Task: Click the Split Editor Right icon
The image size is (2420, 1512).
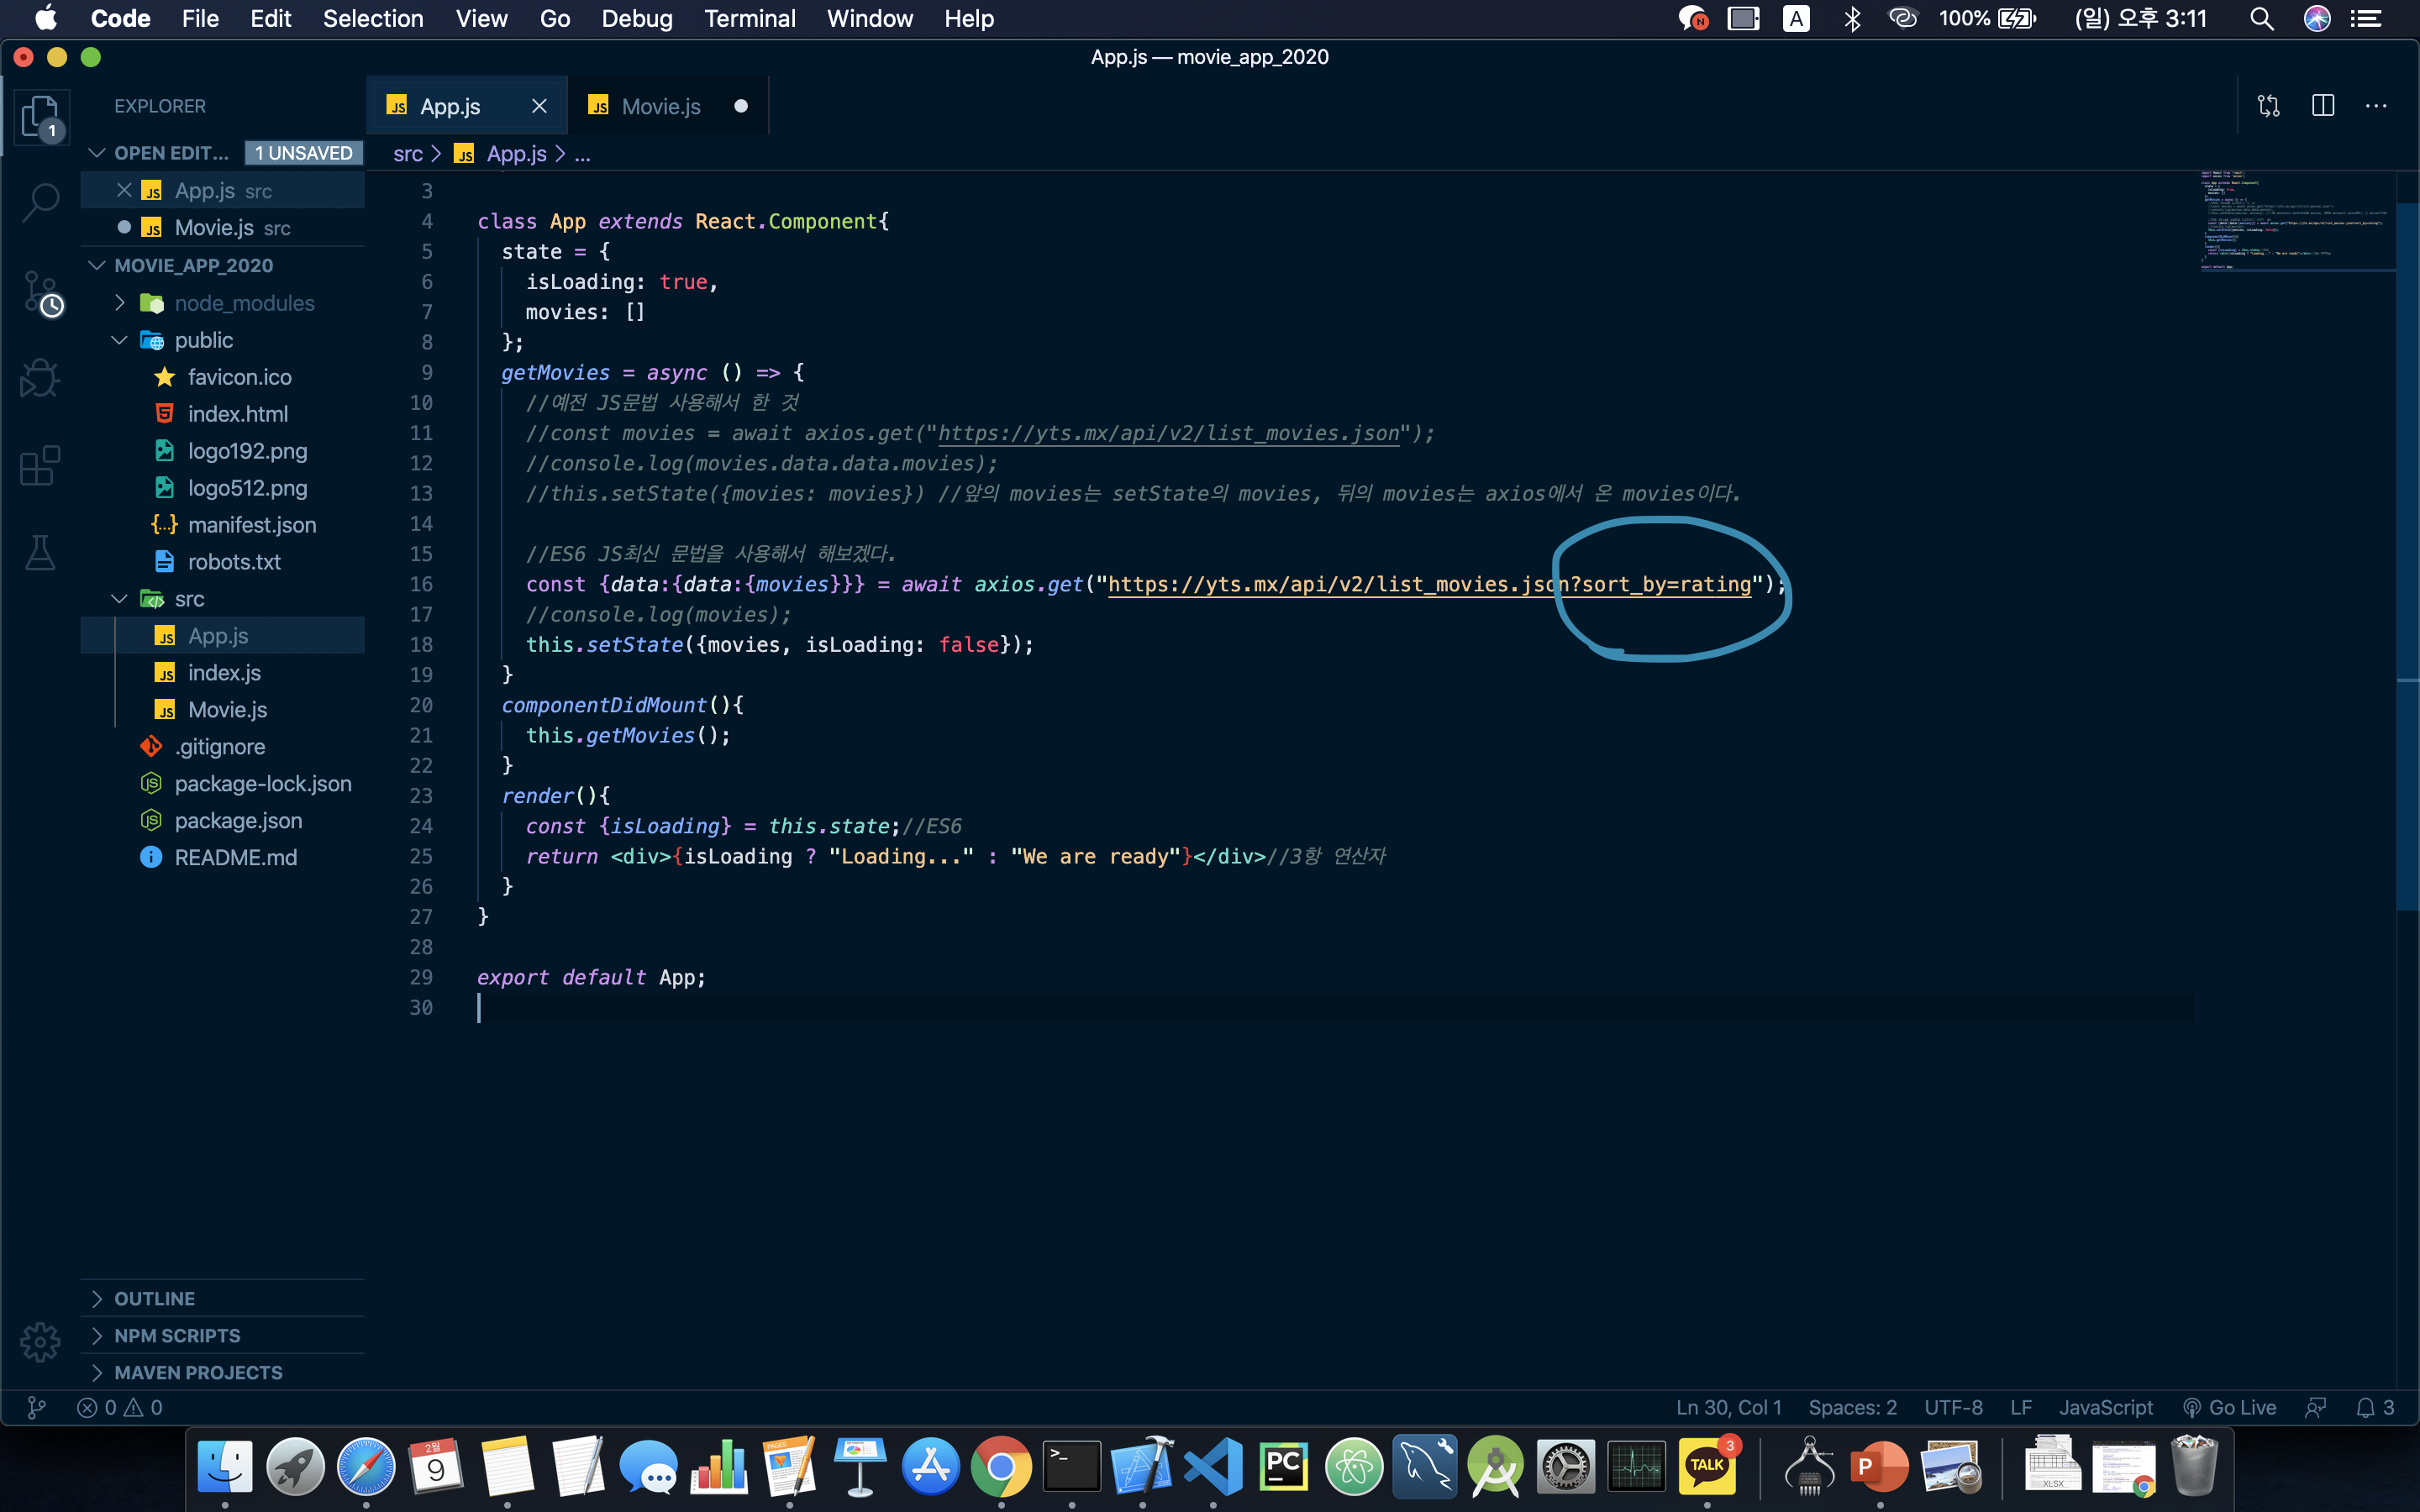Action: 2322,106
